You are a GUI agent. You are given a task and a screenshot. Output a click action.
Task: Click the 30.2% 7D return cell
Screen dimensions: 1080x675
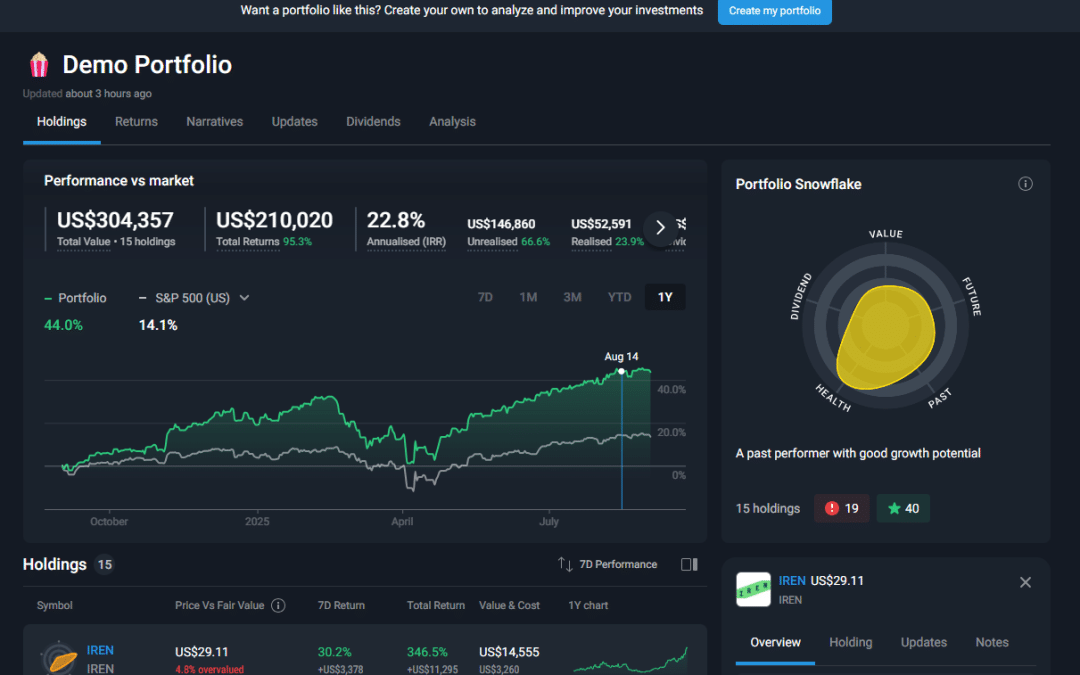pos(334,652)
